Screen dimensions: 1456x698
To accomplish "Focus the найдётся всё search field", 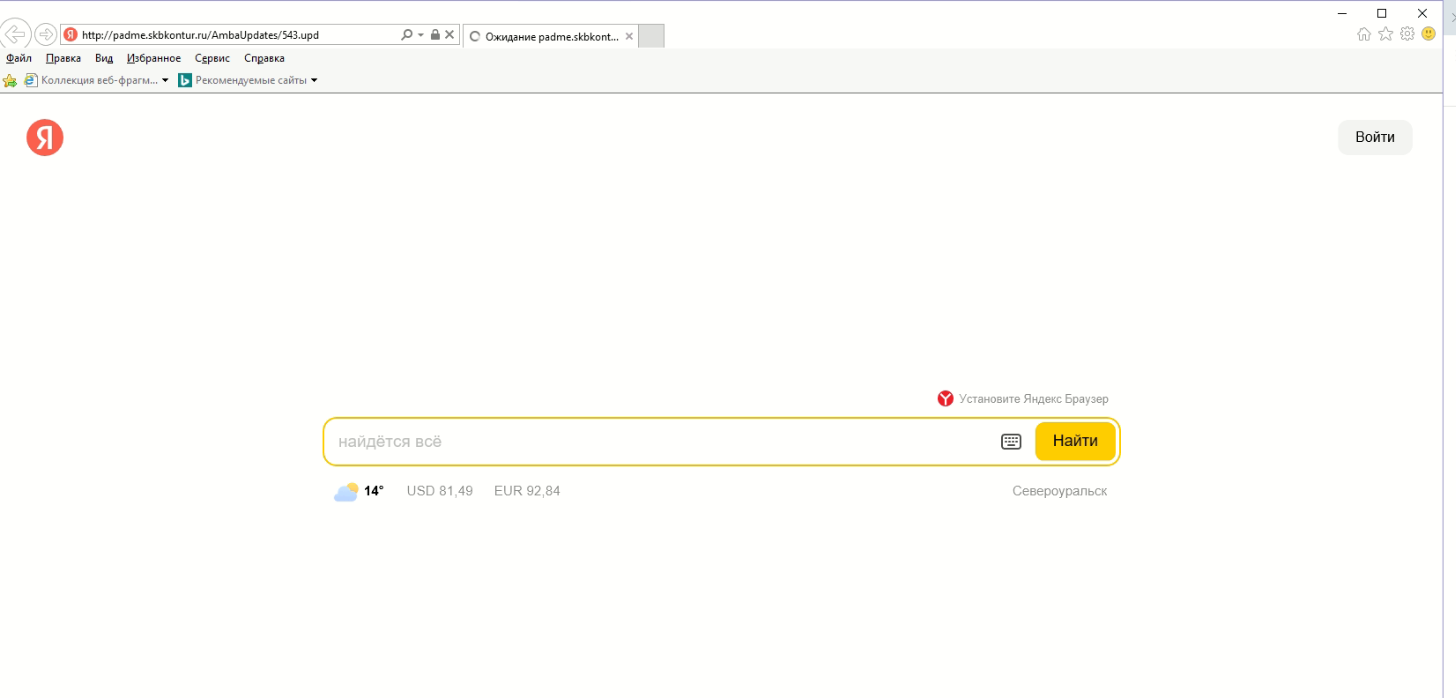I will (660, 441).
